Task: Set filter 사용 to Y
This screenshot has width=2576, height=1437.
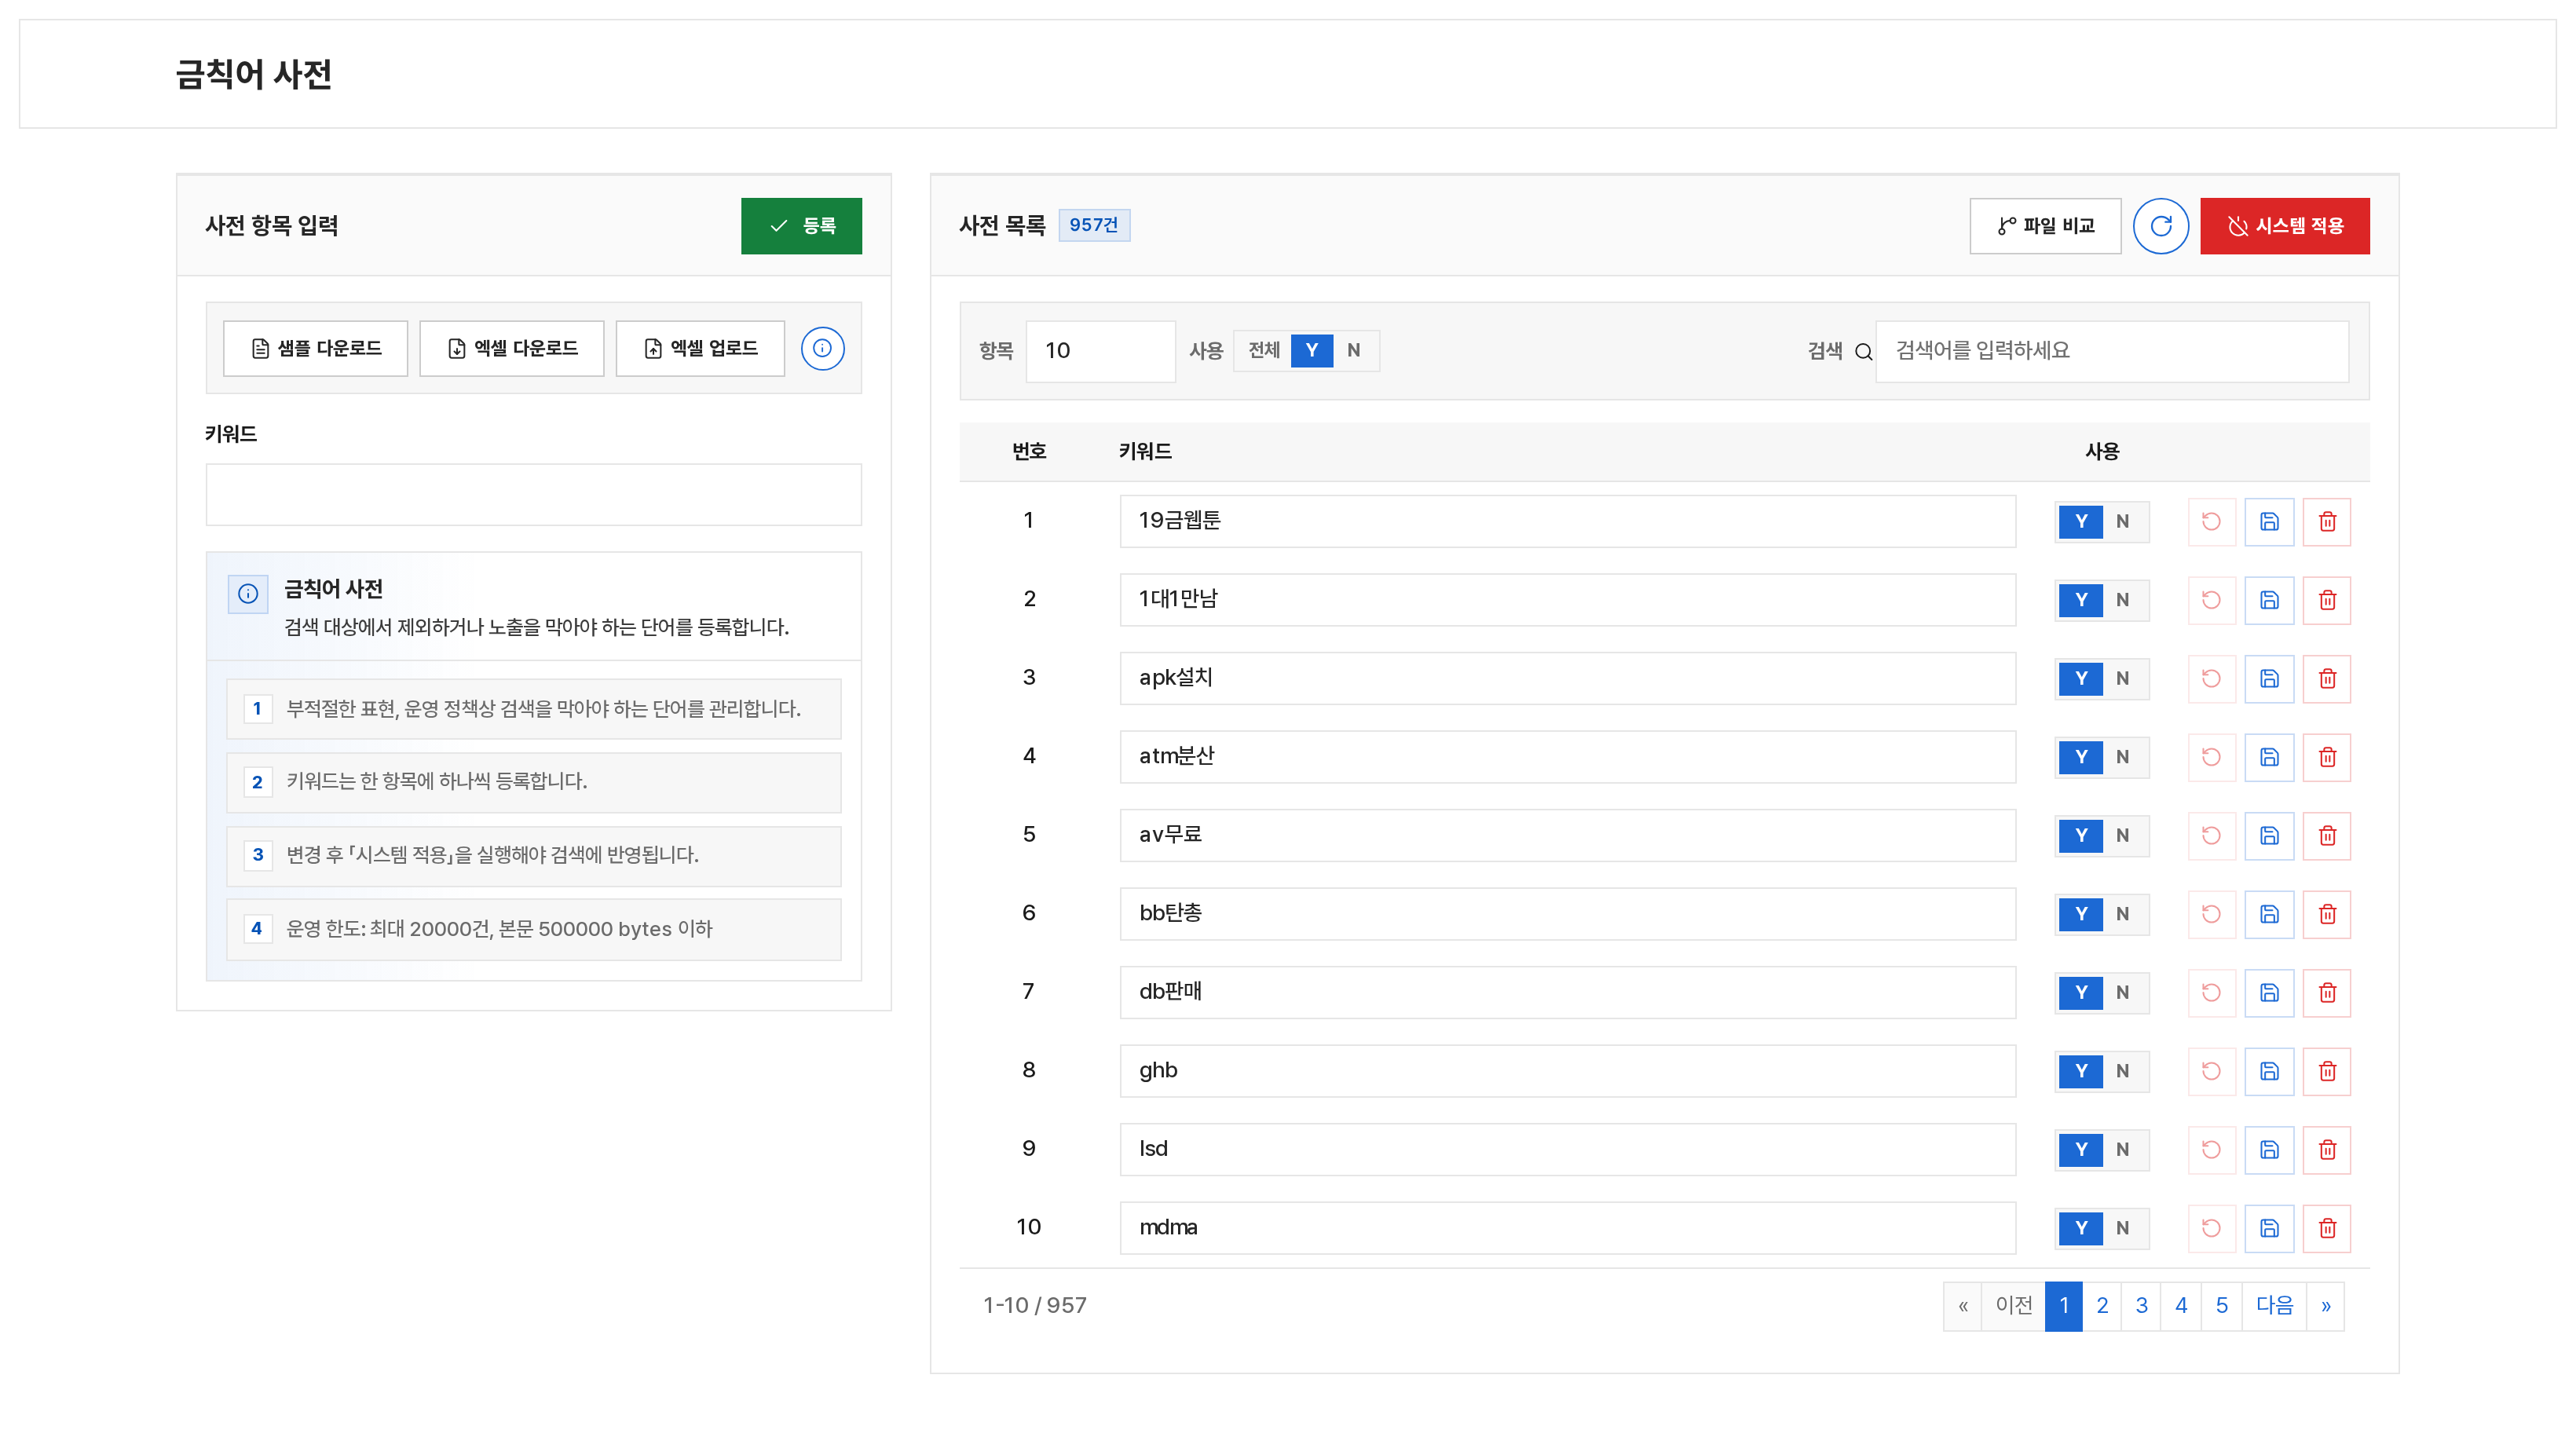Action: [1311, 350]
